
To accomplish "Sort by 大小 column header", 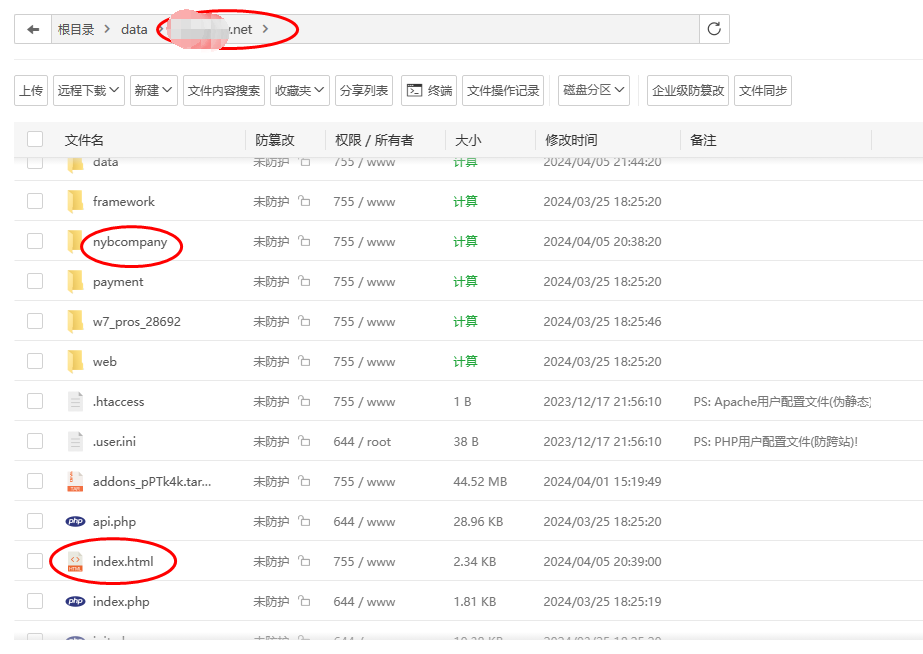I will click(468, 140).
